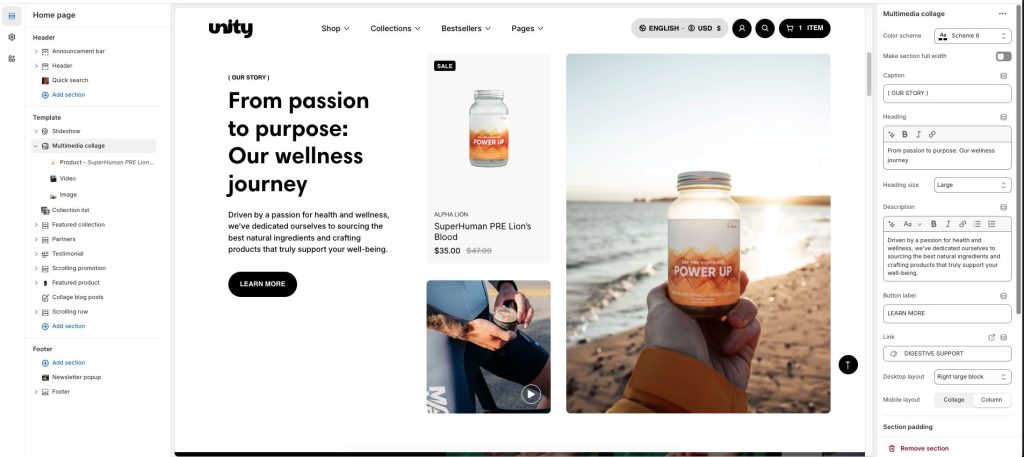The width and height of the screenshot is (1024, 457).
Task: Open the storefront search icon
Action: [765, 28]
